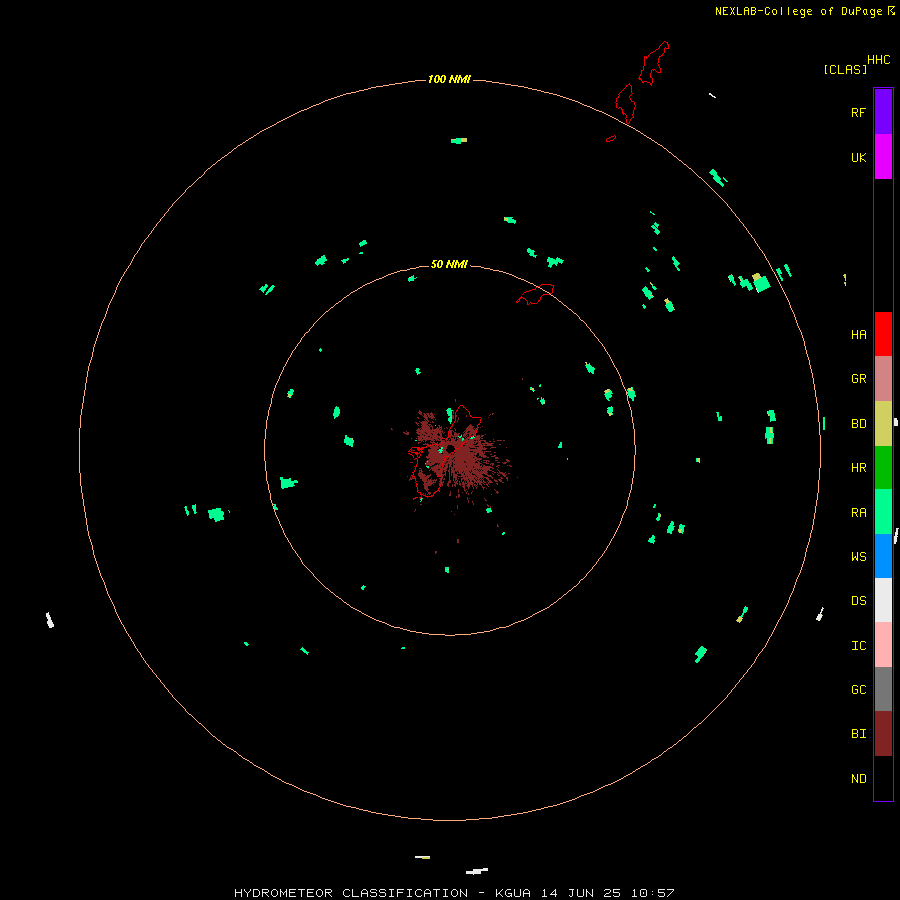Image resolution: width=900 pixels, height=900 pixels.
Task: Click the [CLAS] label
Action: [x=845, y=69]
